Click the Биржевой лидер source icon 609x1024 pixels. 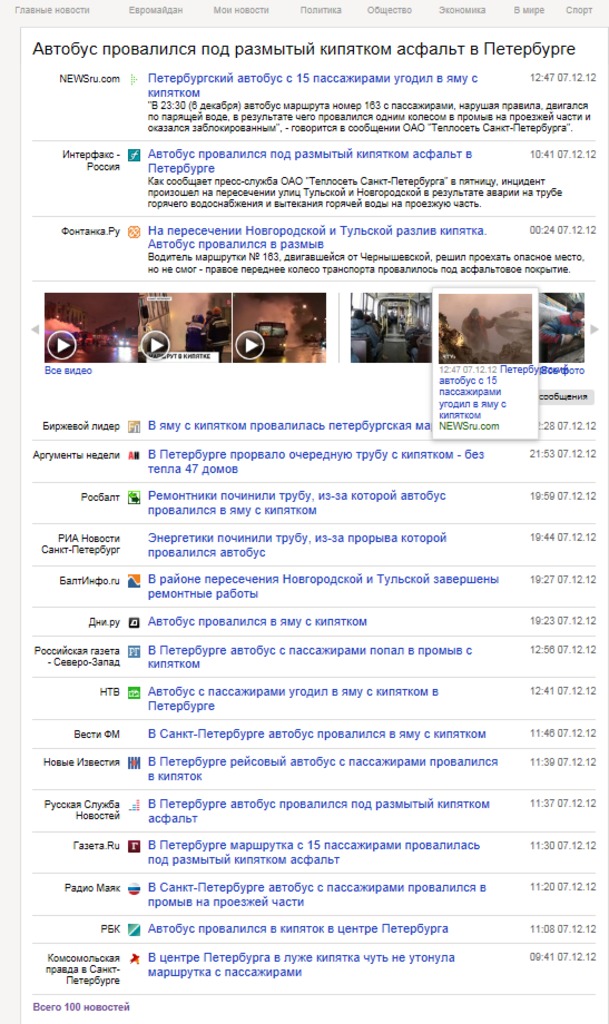point(134,426)
